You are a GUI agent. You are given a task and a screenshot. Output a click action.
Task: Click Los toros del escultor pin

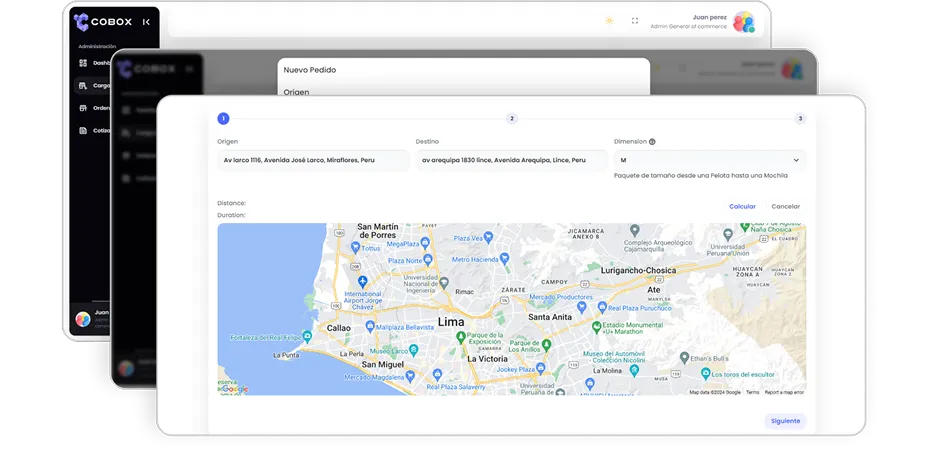tap(706, 374)
